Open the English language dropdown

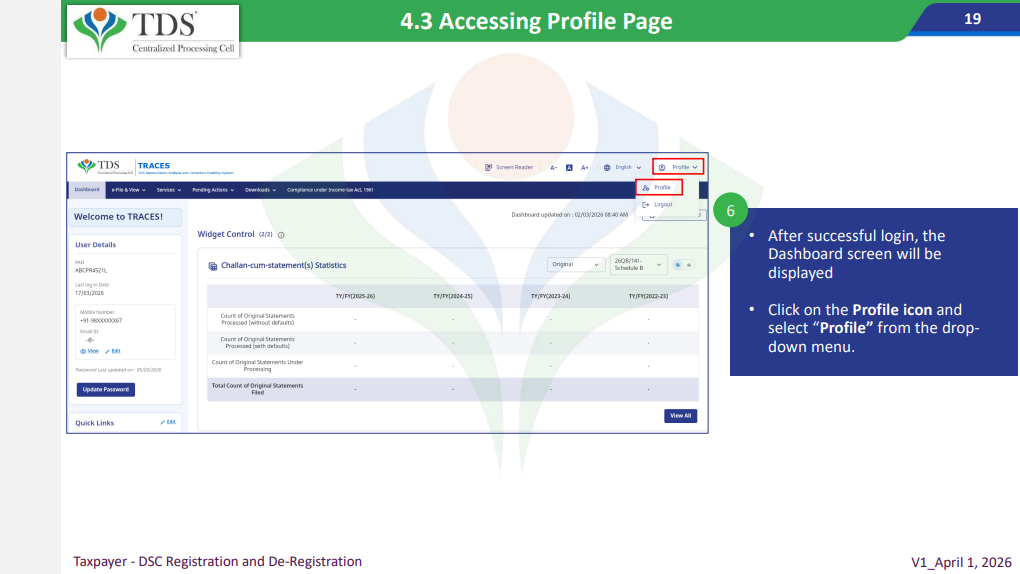[x=622, y=167]
